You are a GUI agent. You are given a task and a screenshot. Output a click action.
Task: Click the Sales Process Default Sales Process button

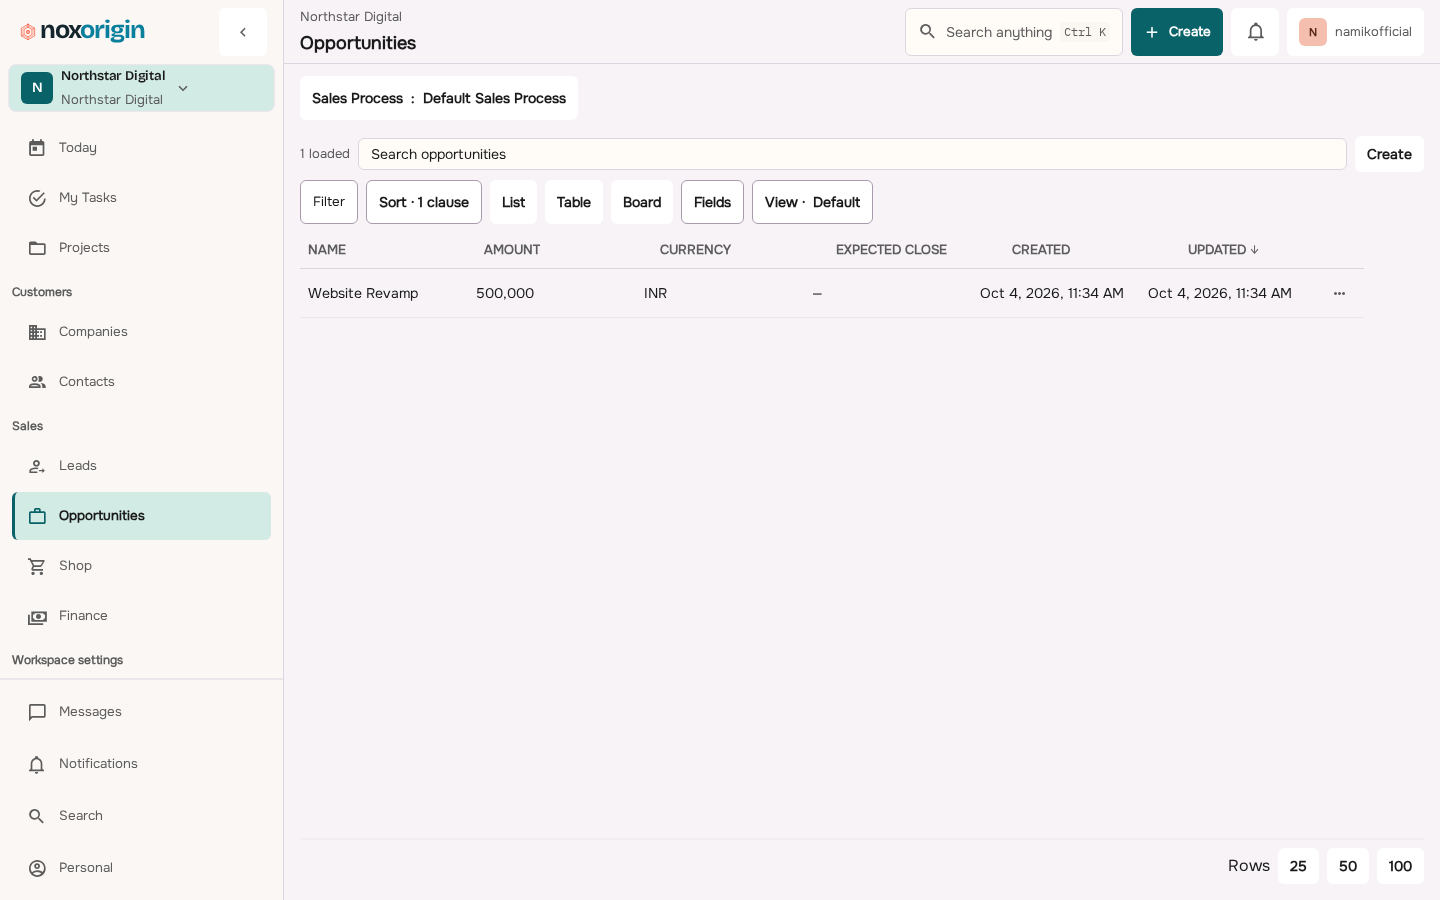pyautogui.click(x=439, y=98)
